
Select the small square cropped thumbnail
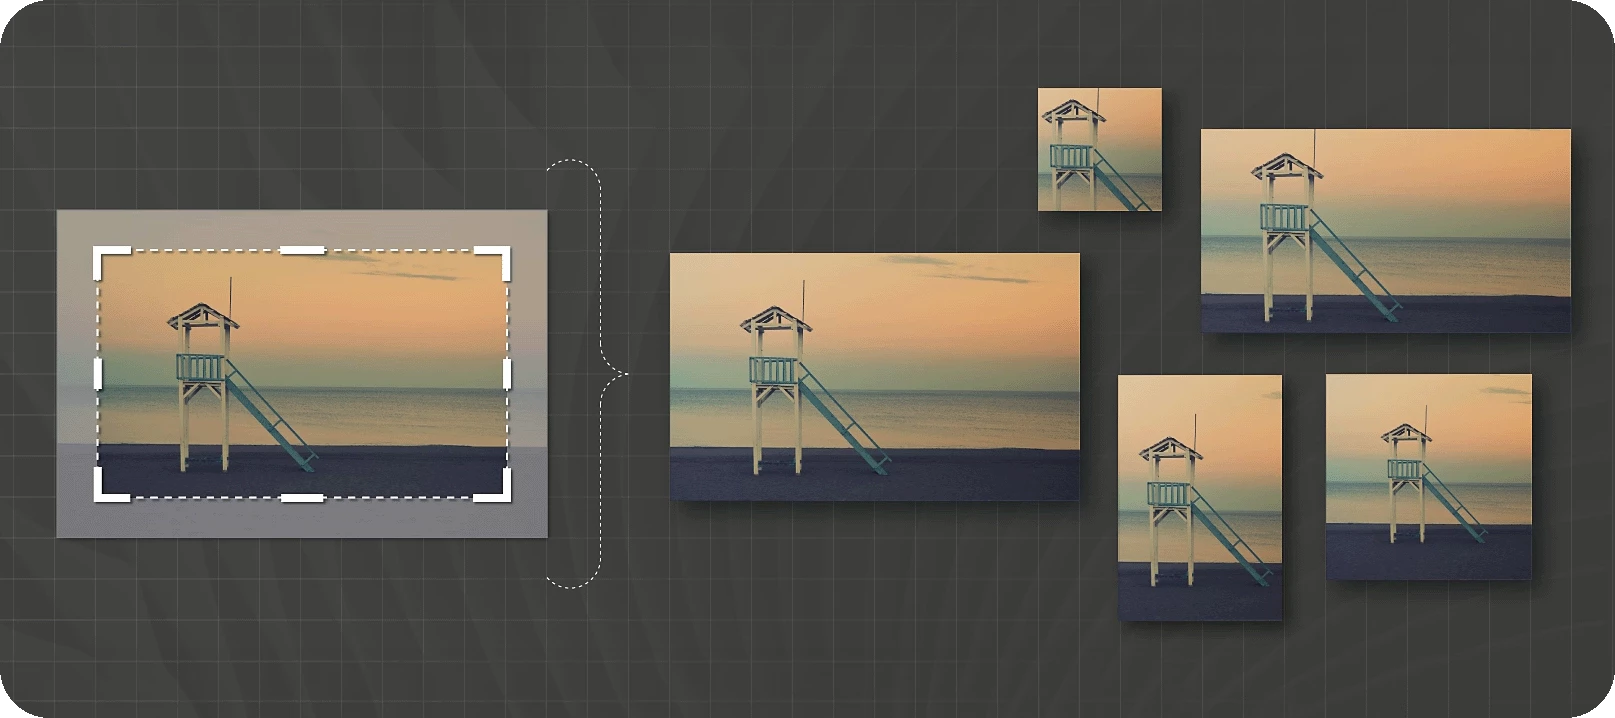pos(1100,149)
